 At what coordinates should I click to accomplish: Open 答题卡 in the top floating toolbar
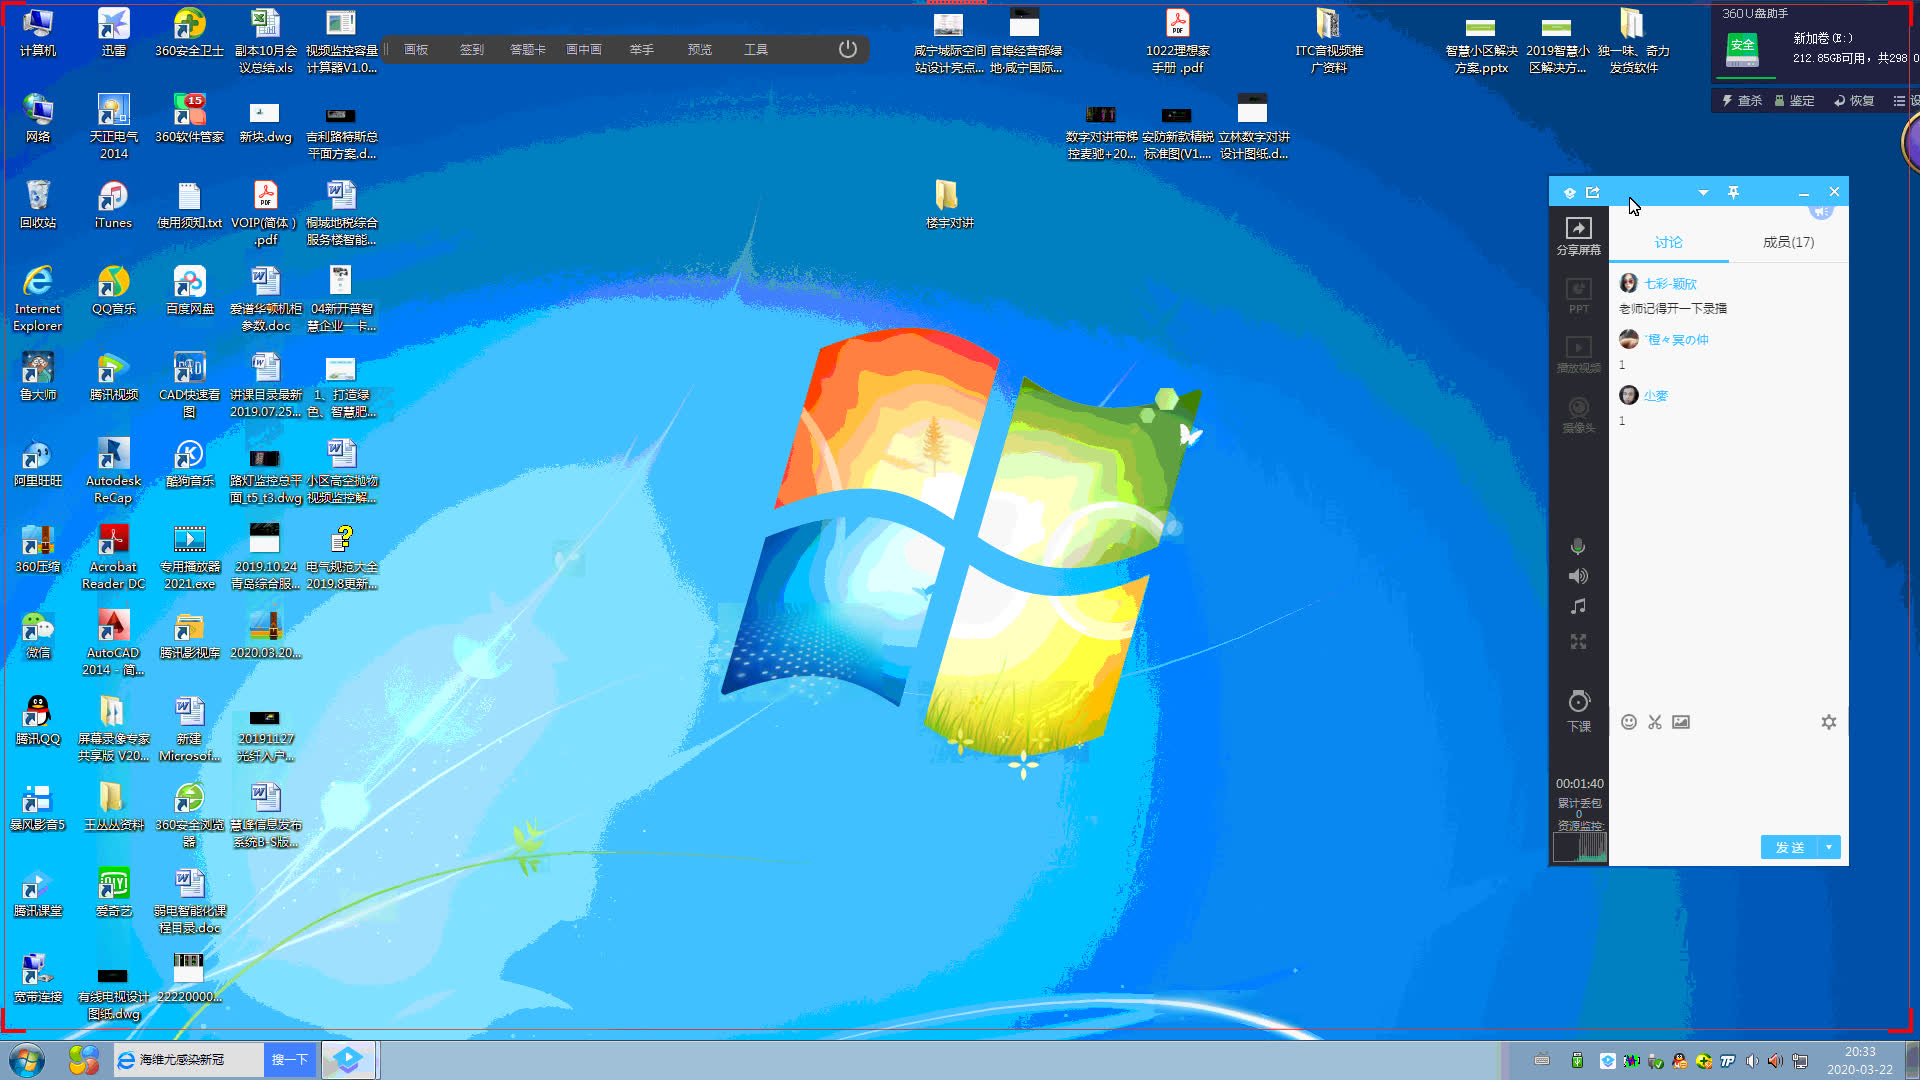528,49
